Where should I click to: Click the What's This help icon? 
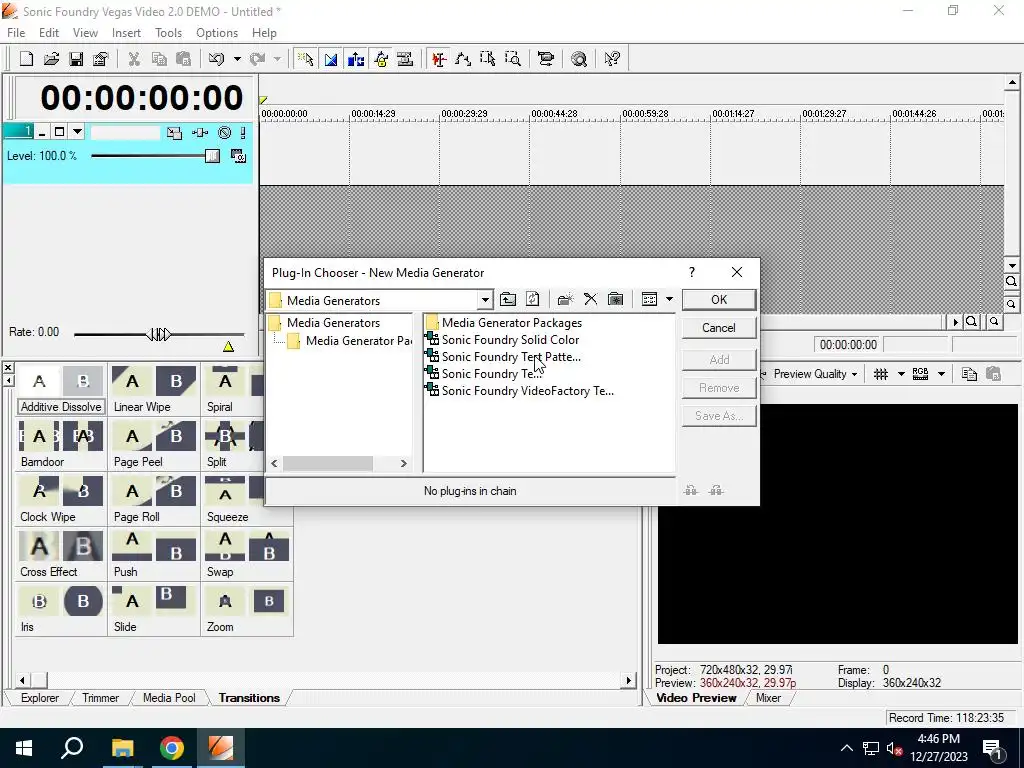[612, 59]
